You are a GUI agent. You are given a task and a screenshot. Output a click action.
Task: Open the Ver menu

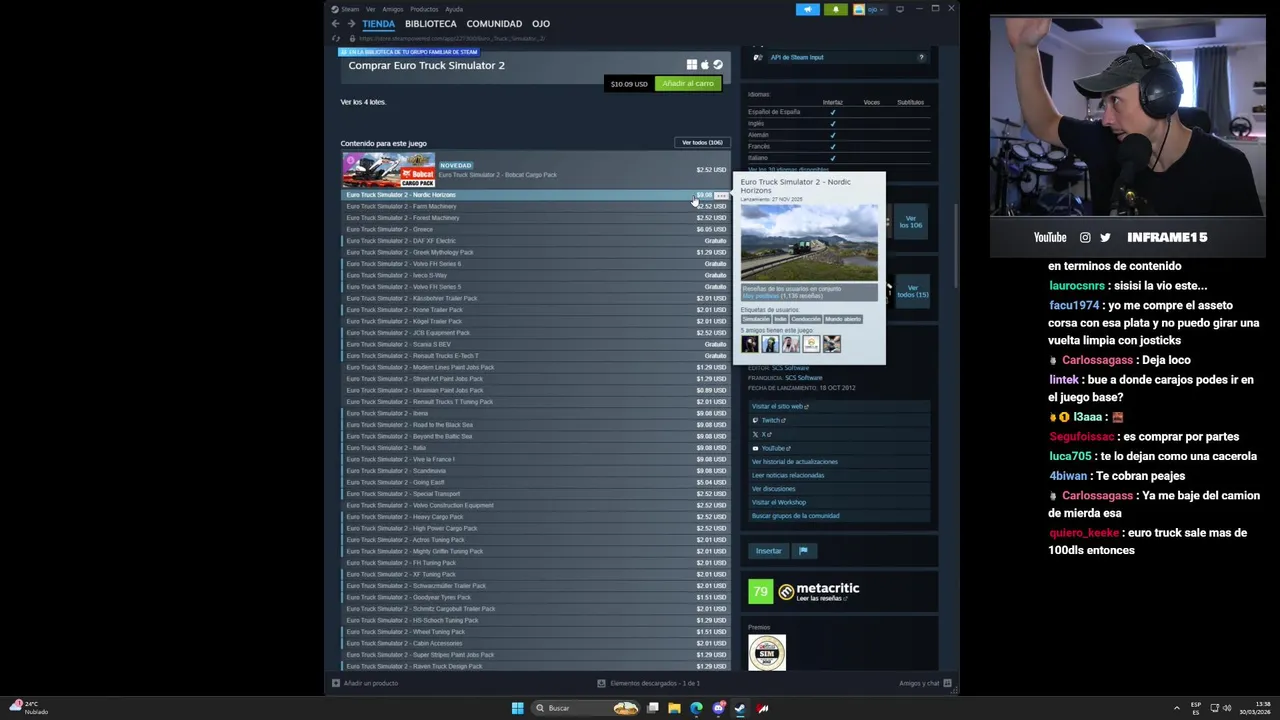[371, 9]
